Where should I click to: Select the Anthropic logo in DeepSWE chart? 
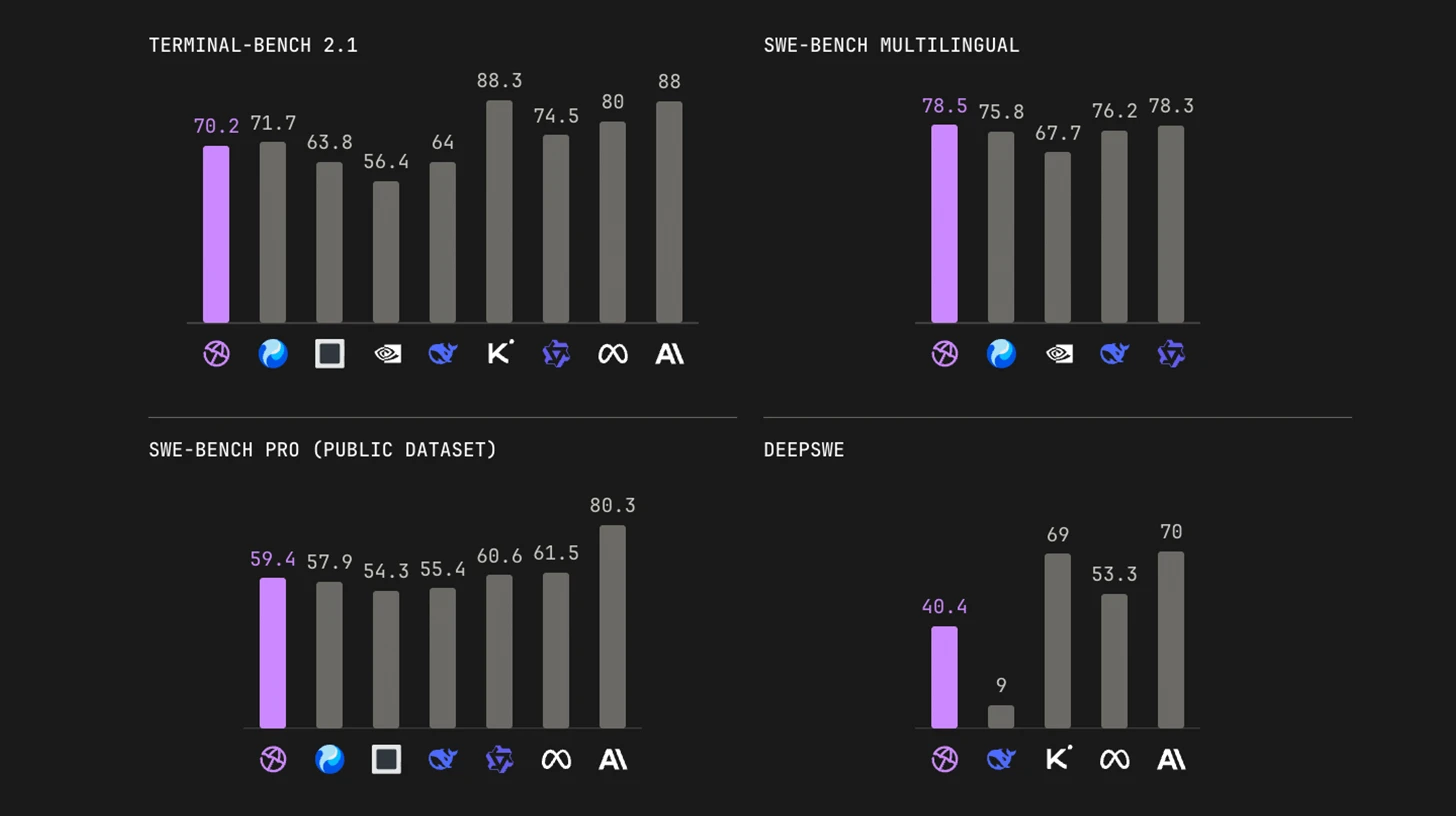click(1171, 760)
